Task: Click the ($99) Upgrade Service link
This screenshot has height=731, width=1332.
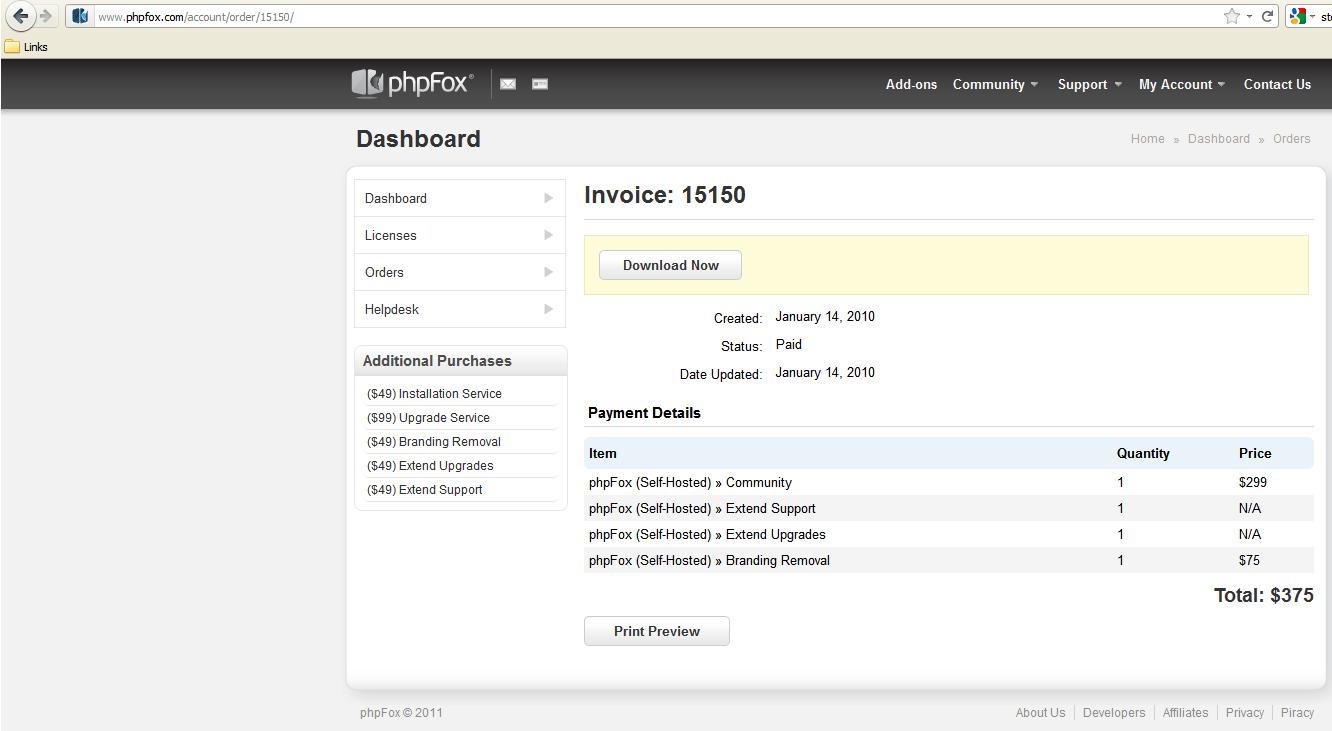Action: click(x=428, y=418)
